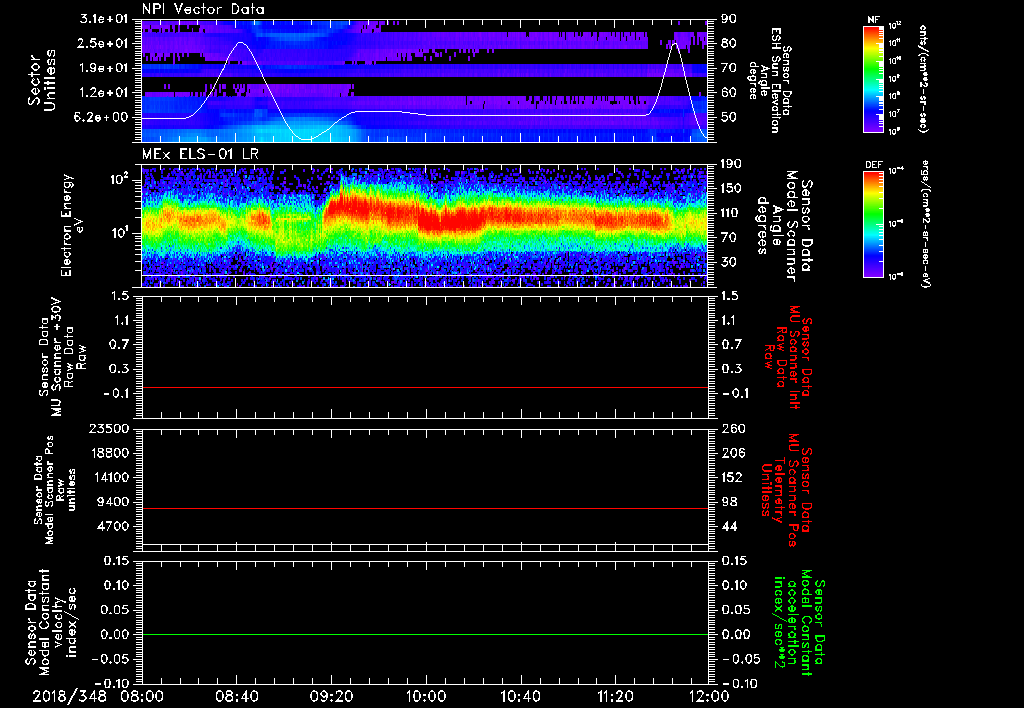1024x708 pixels.
Task: Click the 'Sector Unitless' axis title
Action: [42, 80]
